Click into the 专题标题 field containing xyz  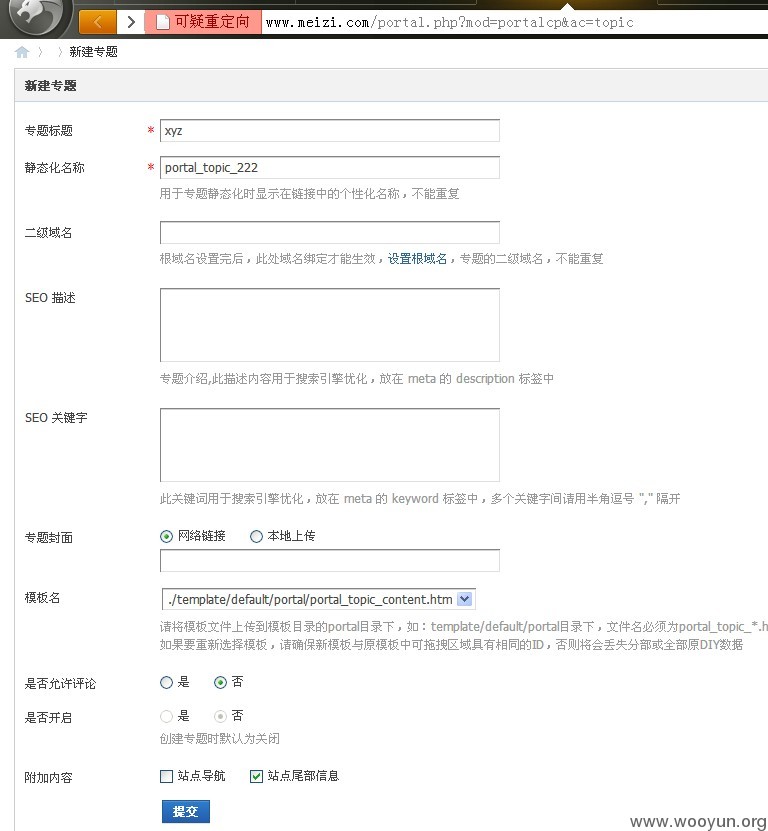click(330, 130)
